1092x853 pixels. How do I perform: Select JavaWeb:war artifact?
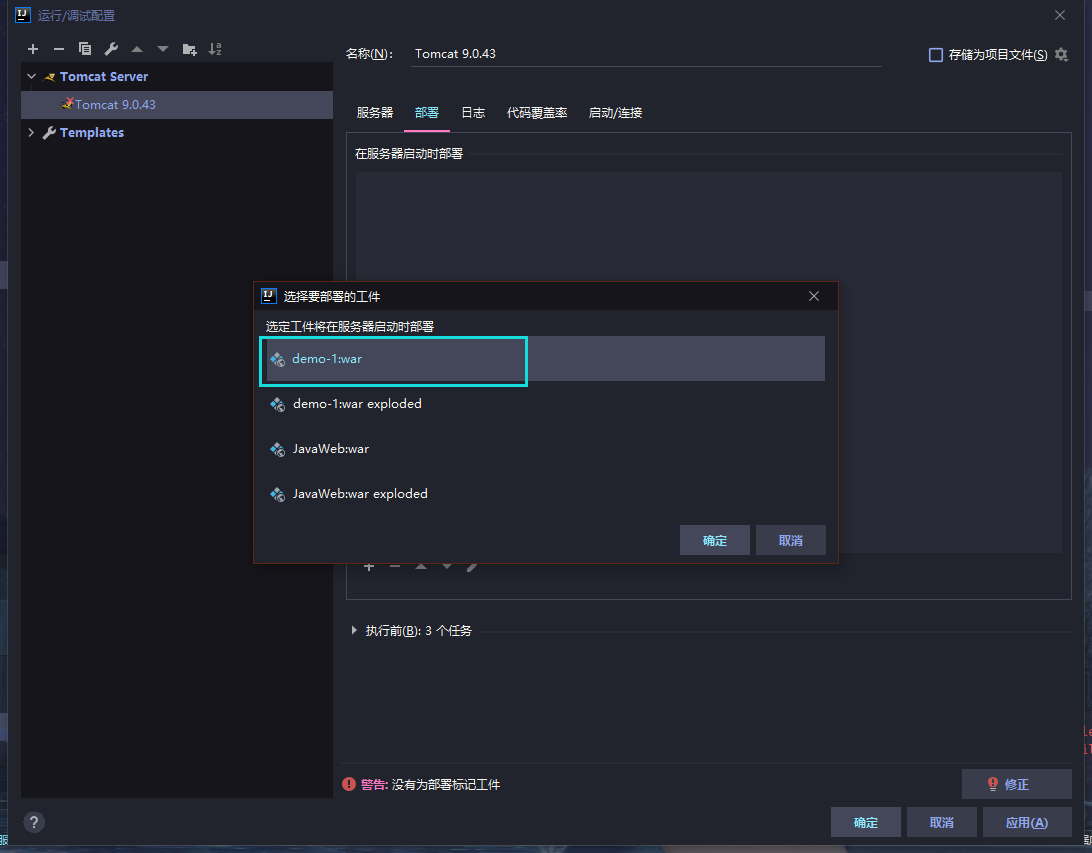point(545,449)
